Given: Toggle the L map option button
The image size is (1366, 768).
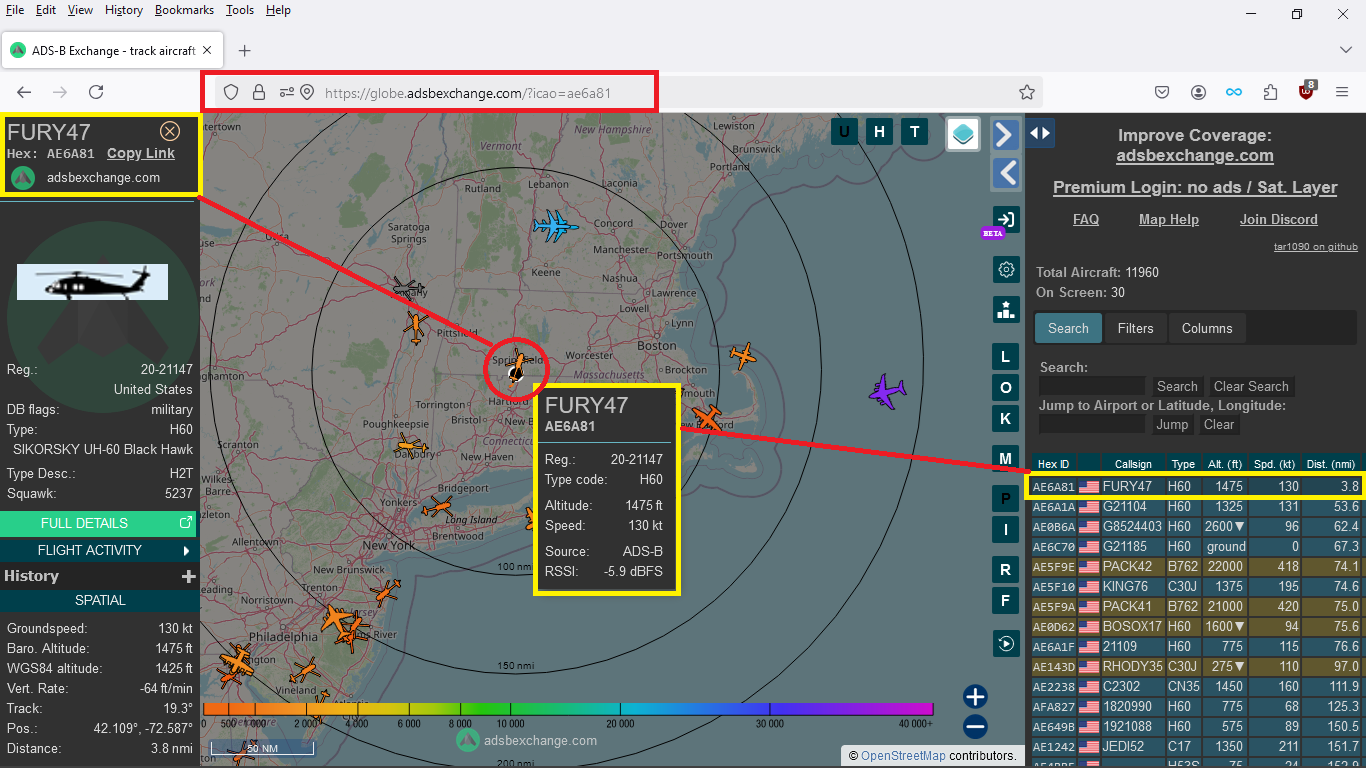Looking at the screenshot, I should tap(1005, 357).
